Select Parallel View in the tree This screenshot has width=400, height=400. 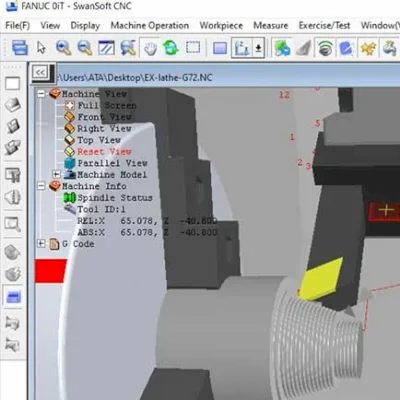tap(112, 163)
